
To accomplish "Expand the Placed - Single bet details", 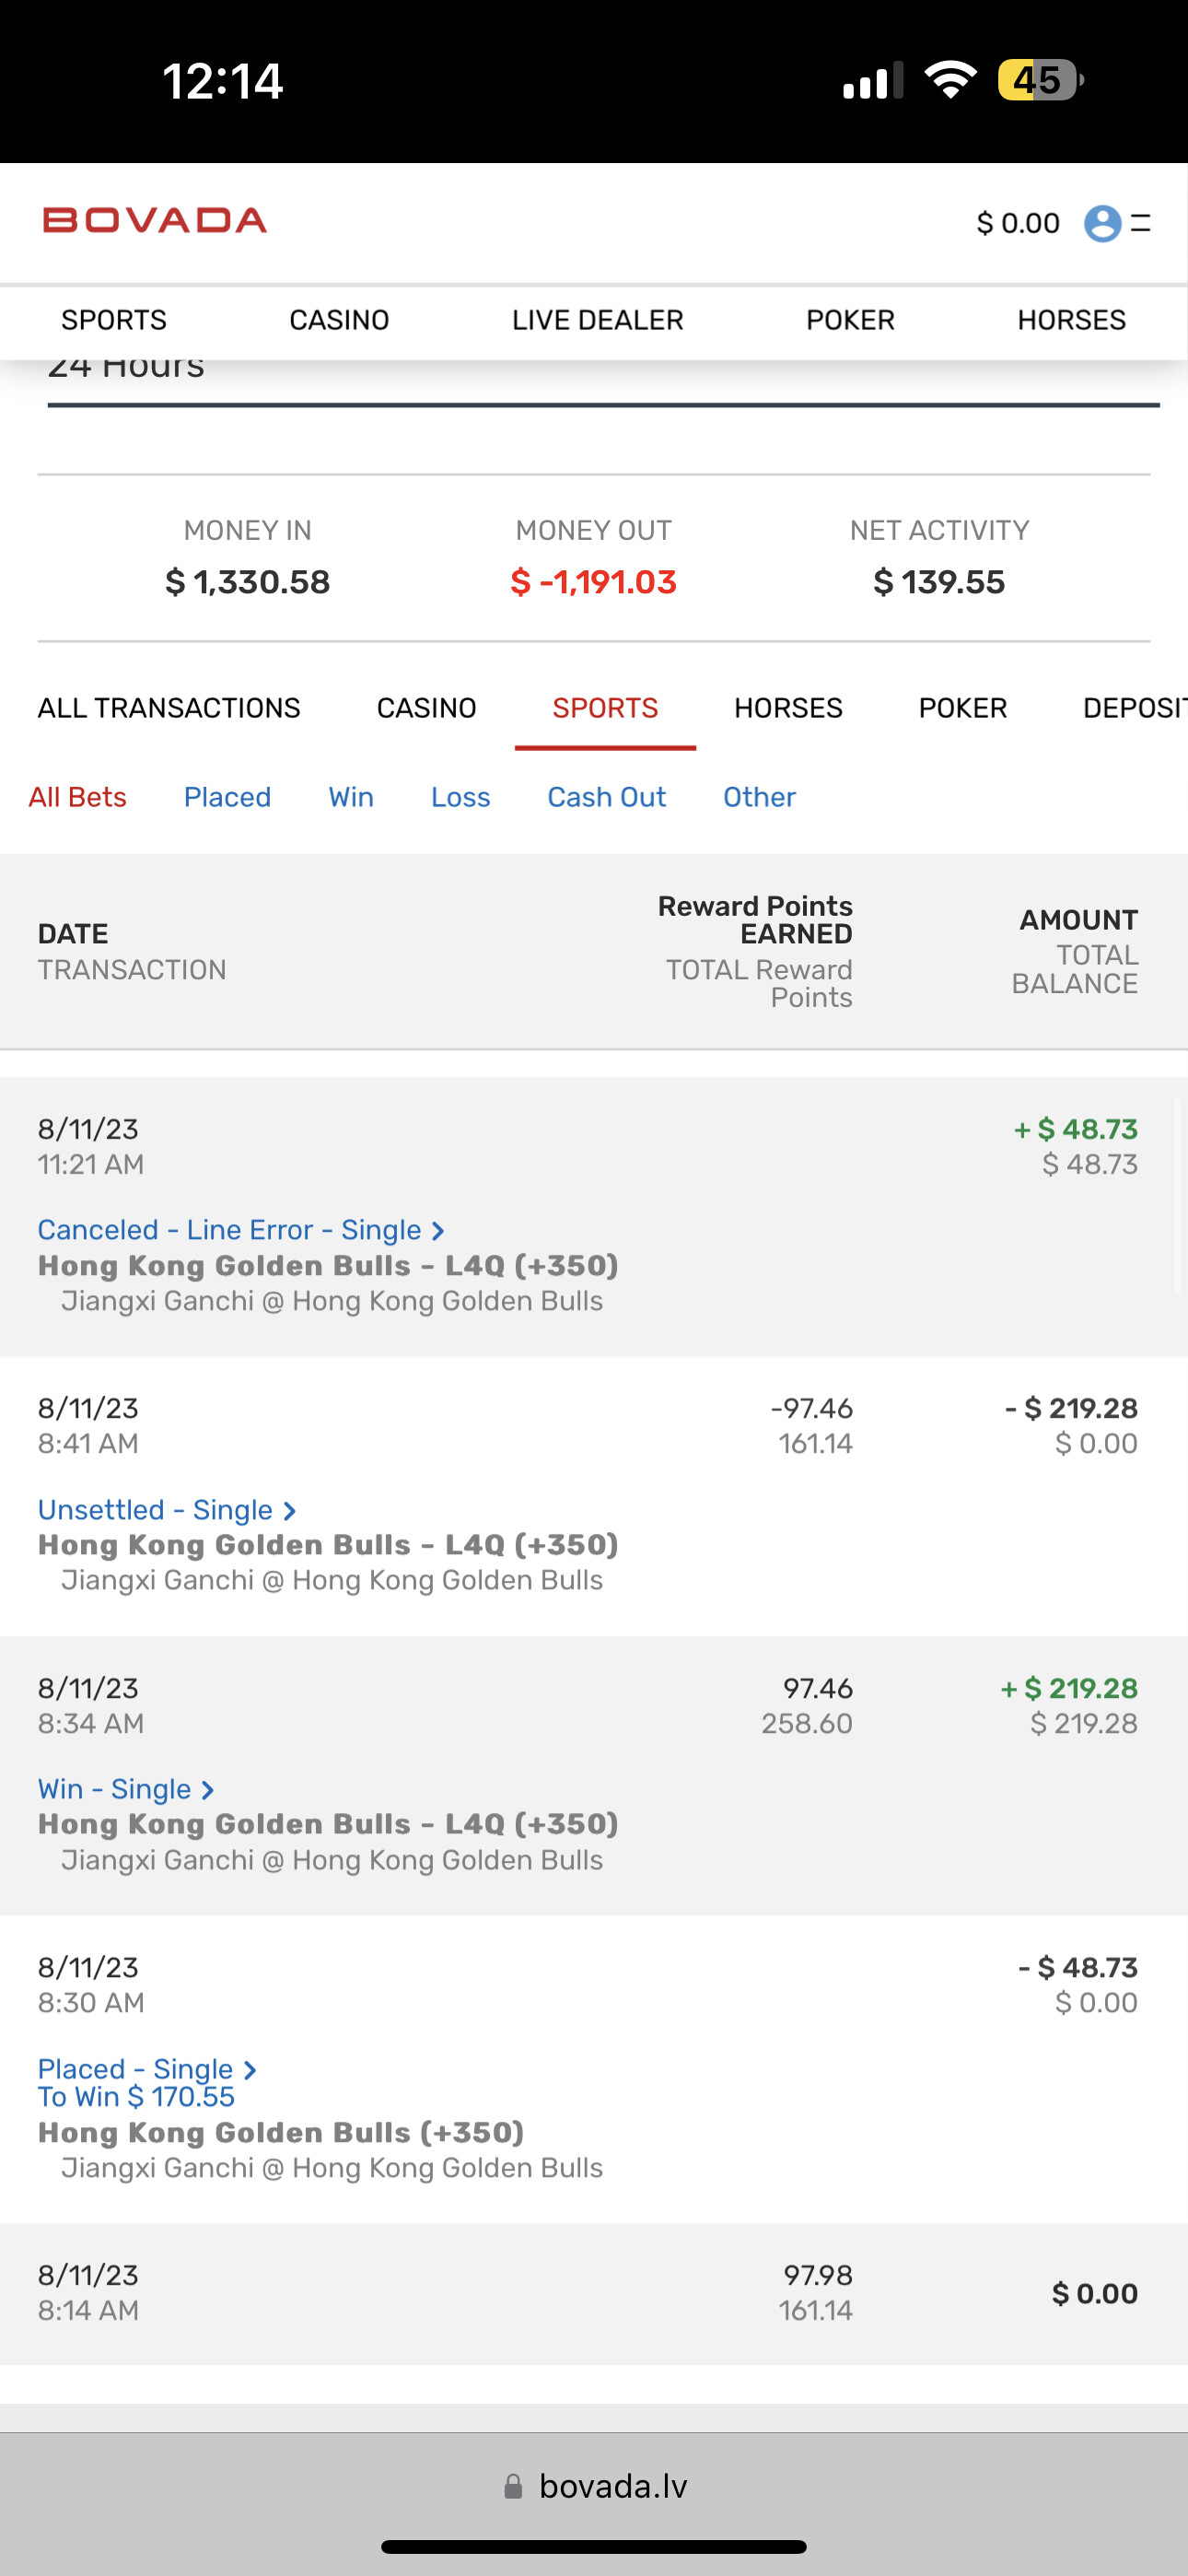I will click(146, 2069).
